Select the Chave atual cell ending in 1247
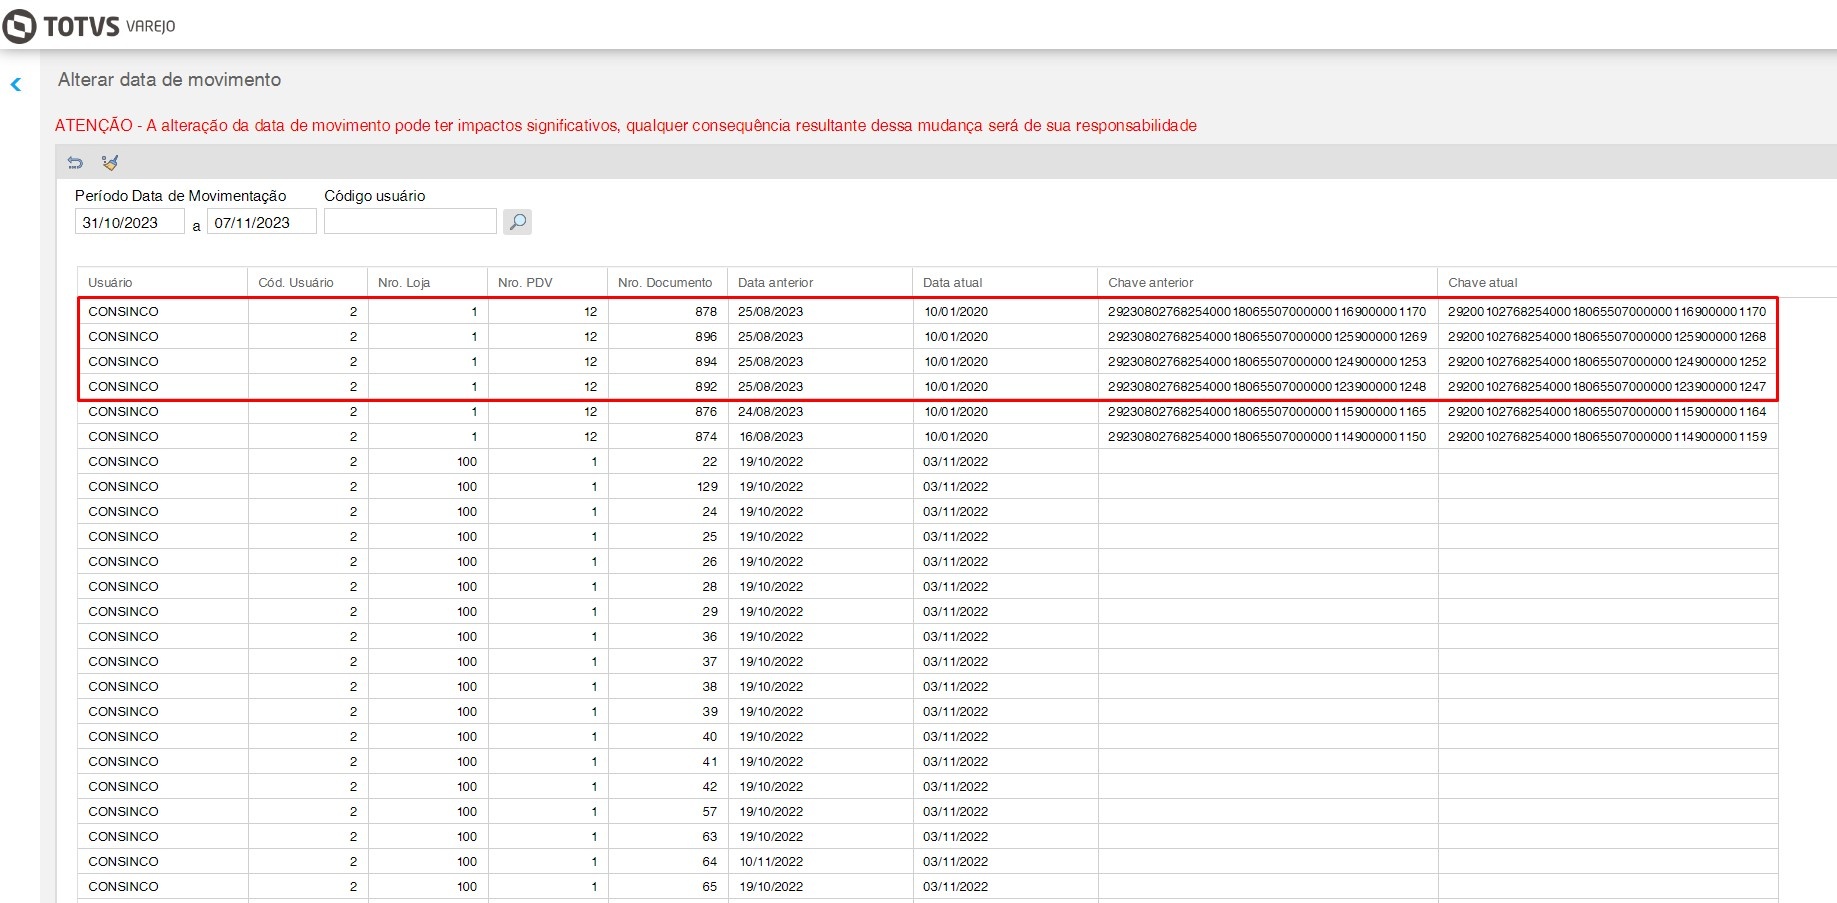Screen dimensions: 1837x903 pyautogui.click(x=1608, y=386)
